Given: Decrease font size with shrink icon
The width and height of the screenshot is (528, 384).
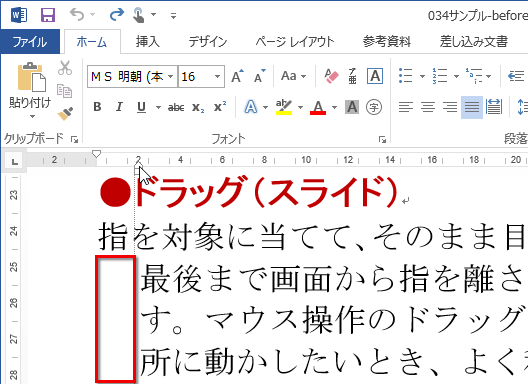Looking at the screenshot, I should [x=260, y=76].
